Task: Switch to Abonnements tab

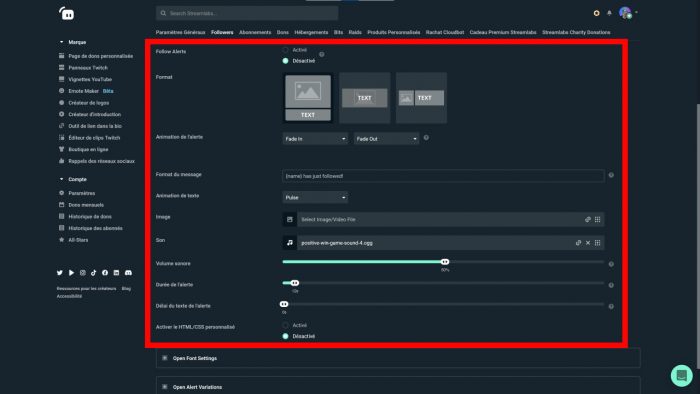Action: pos(255,33)
